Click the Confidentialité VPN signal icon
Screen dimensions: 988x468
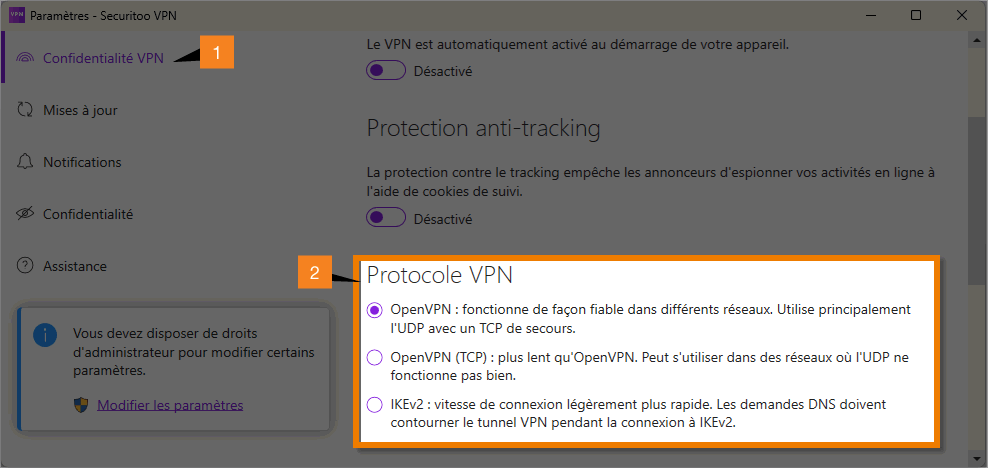[x=25, y=59]
